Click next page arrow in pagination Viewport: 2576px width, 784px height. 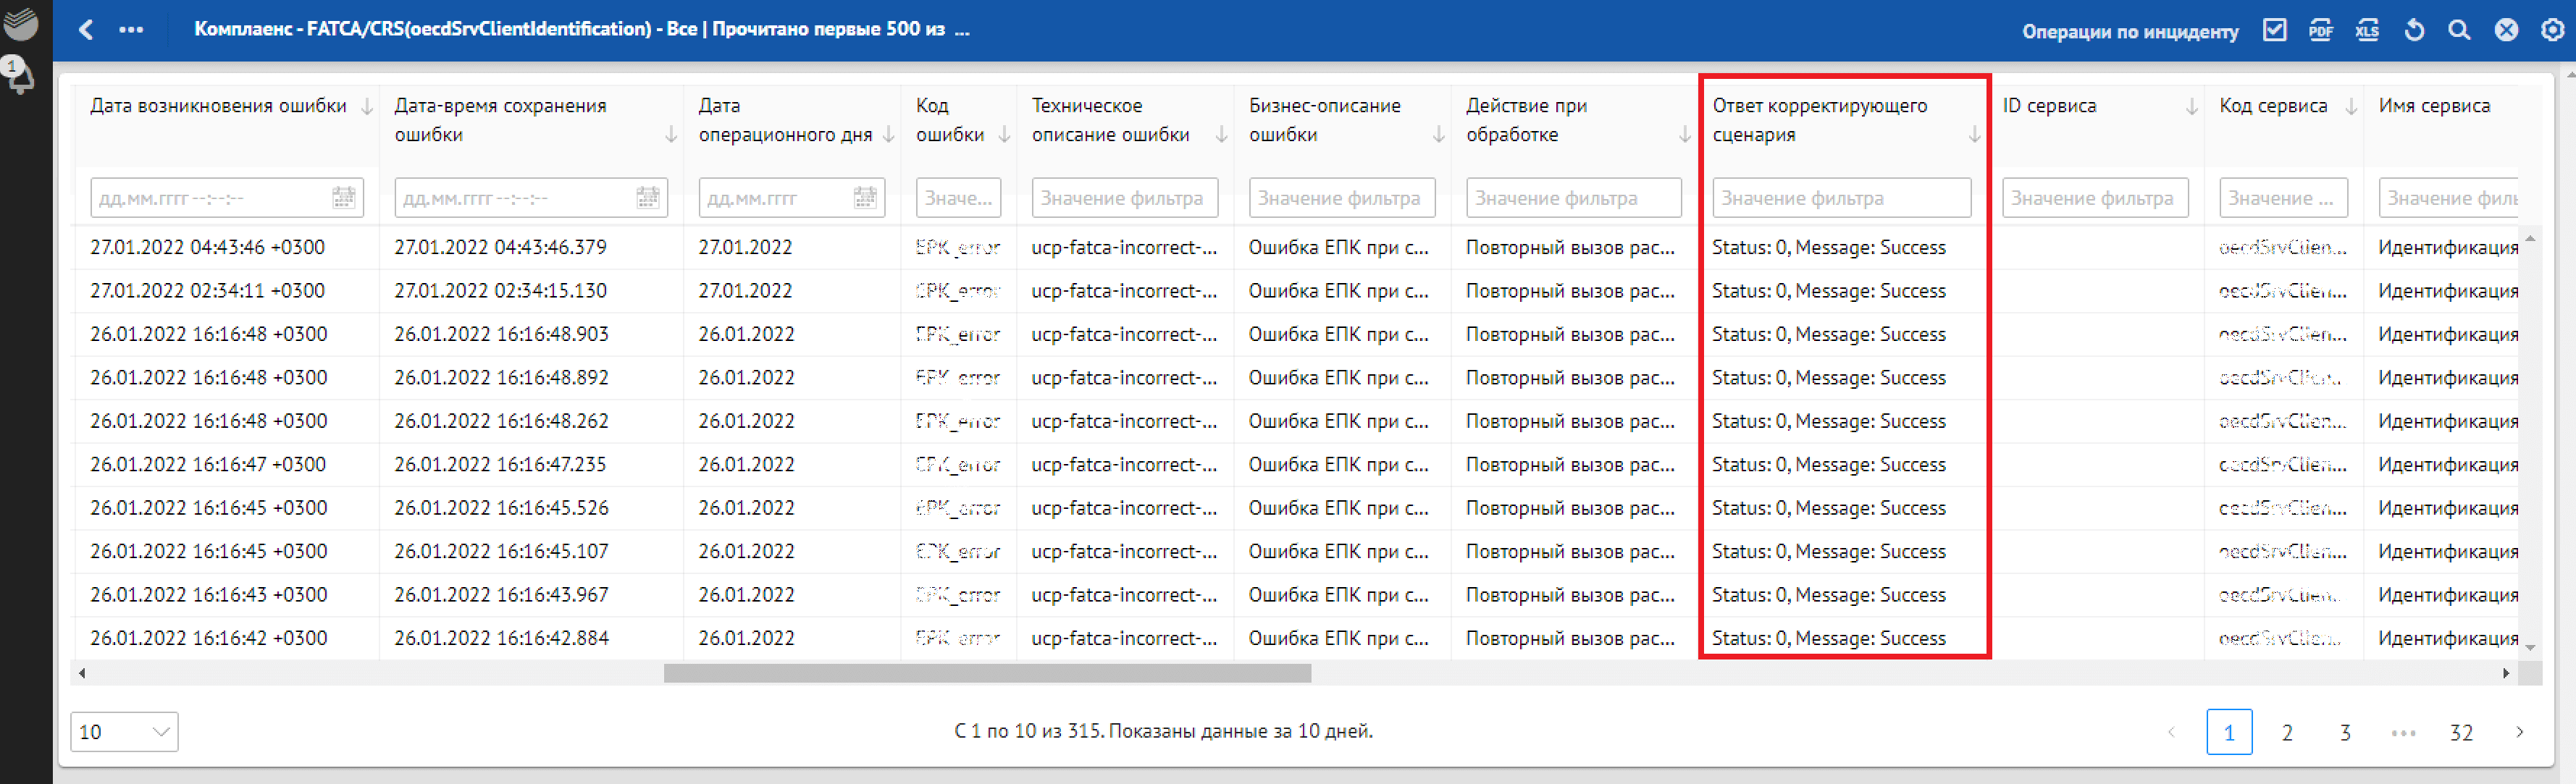2519,732
